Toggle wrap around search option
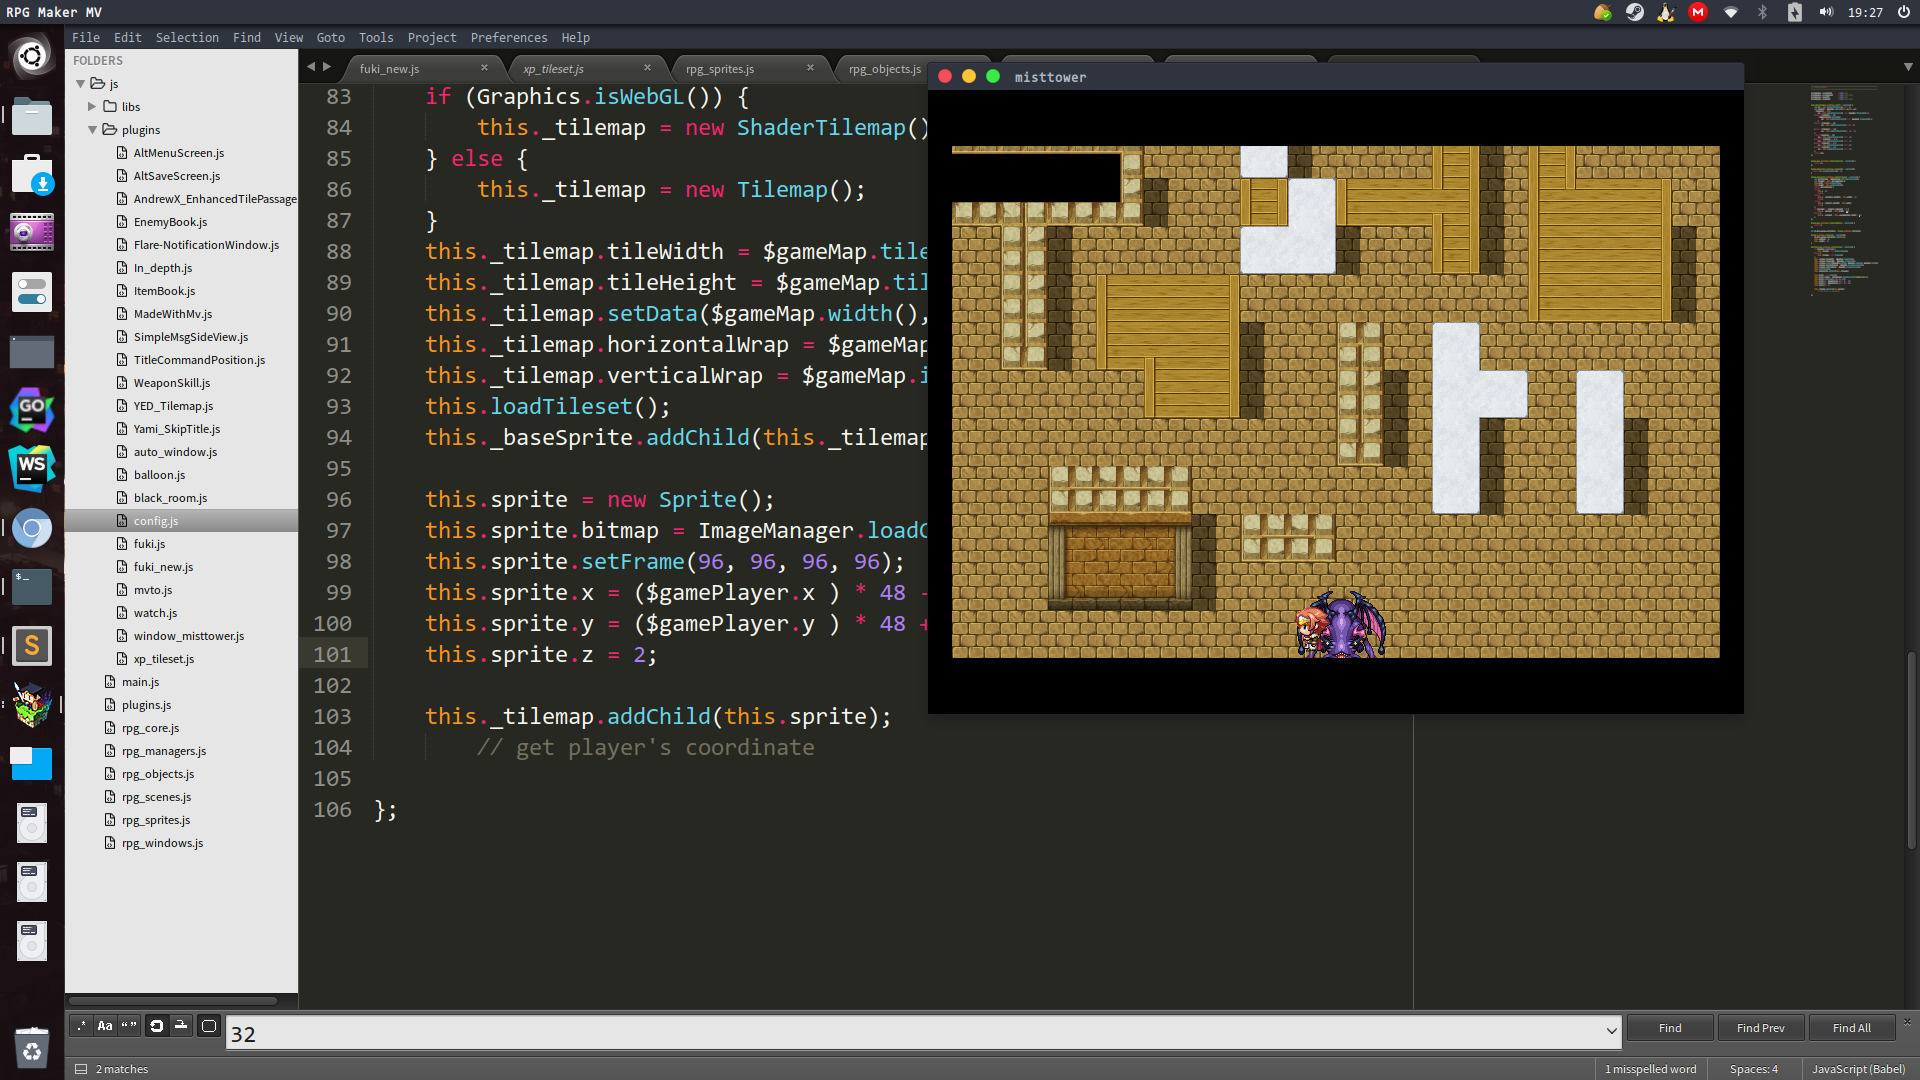Viewport: 1920px width, 1080px height. pyautogui.click(x=157, y=1026)
